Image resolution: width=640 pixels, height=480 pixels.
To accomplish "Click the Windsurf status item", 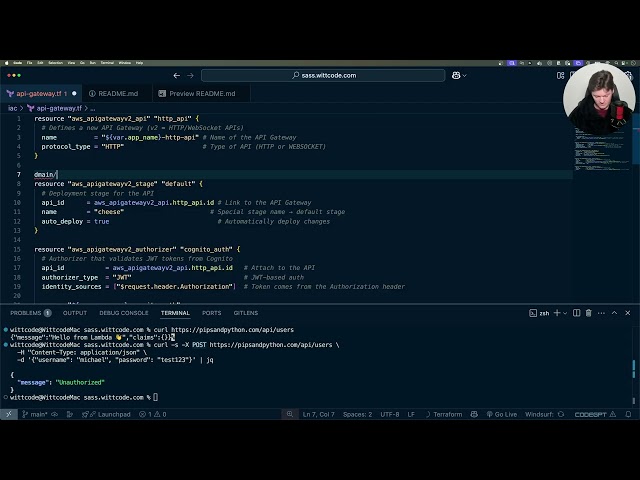I will click(x=544, y=414).
